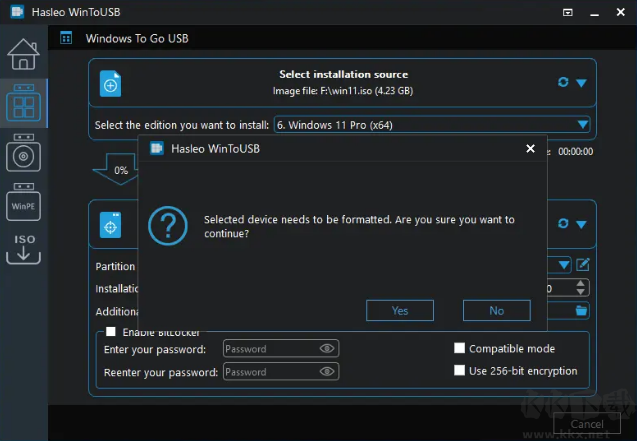
Task: Toggle Use 256-bit encryption checkbox
Action: tap(459, 370)
